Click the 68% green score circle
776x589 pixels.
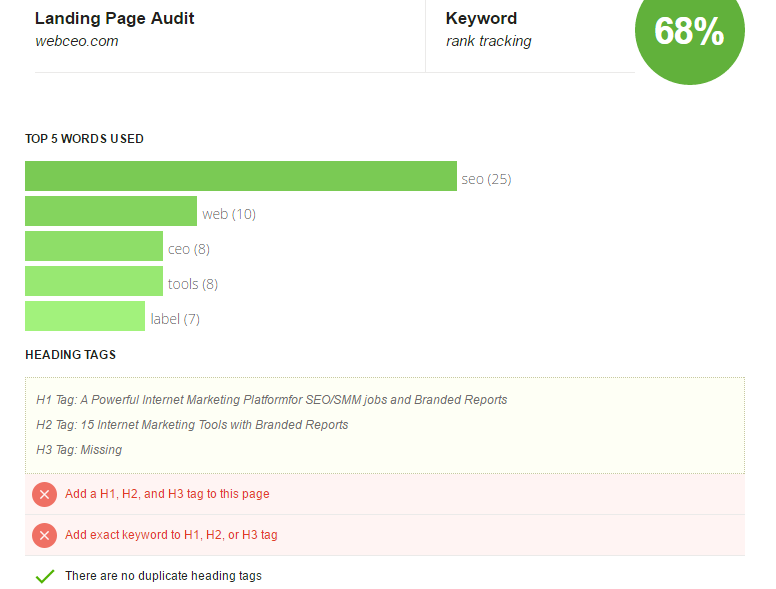689,31
